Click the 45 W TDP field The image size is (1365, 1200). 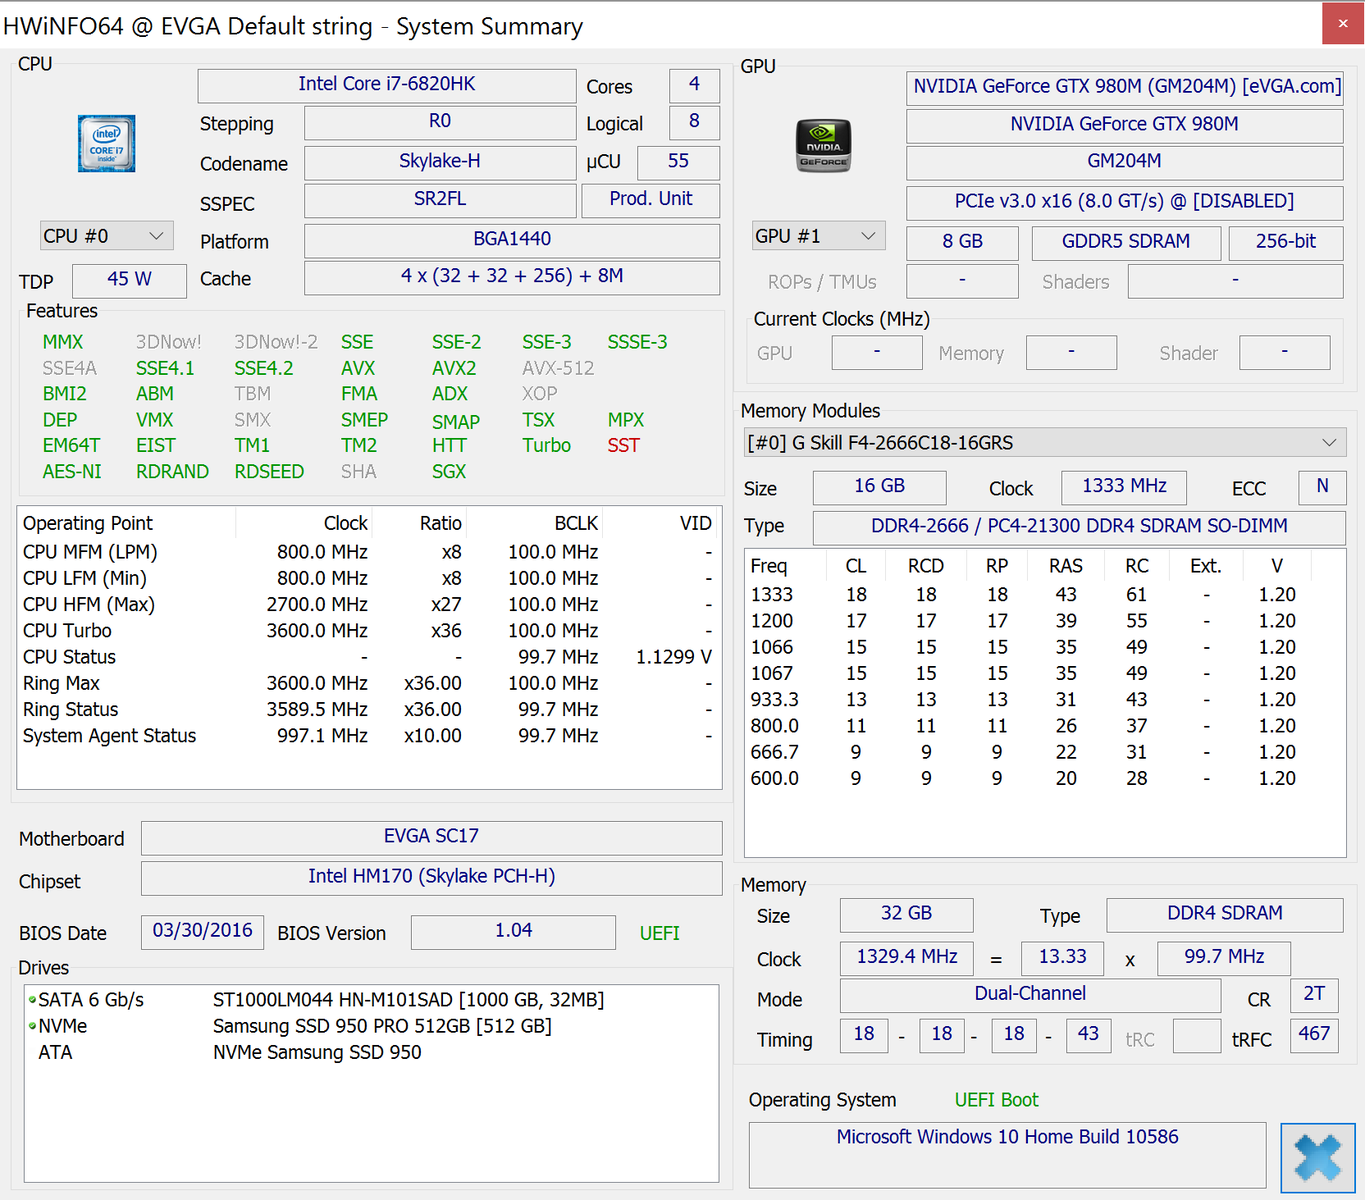130,280
